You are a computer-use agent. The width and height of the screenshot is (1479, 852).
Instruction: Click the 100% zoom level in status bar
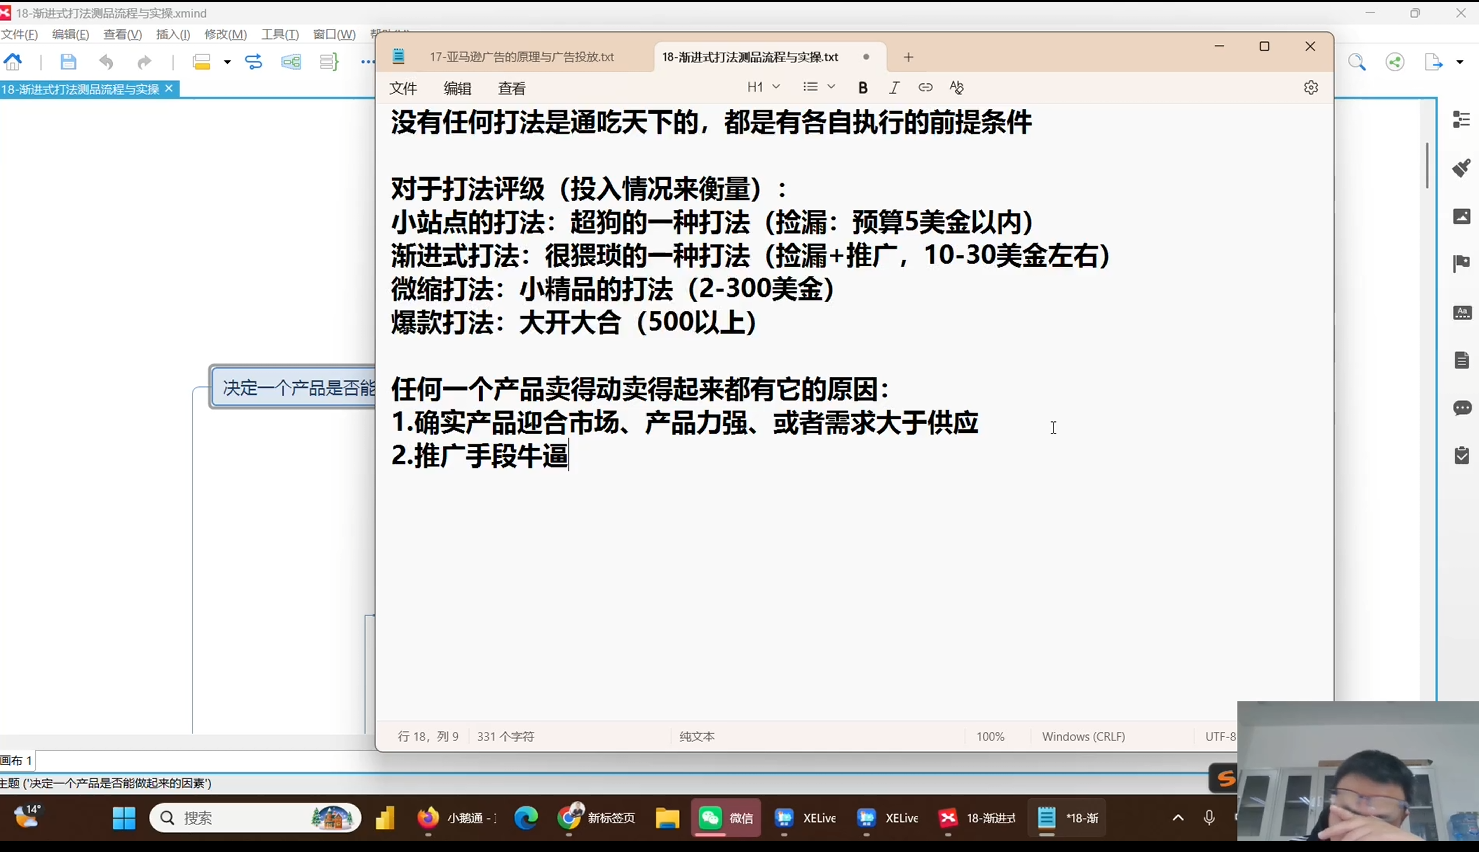[990, 737]
